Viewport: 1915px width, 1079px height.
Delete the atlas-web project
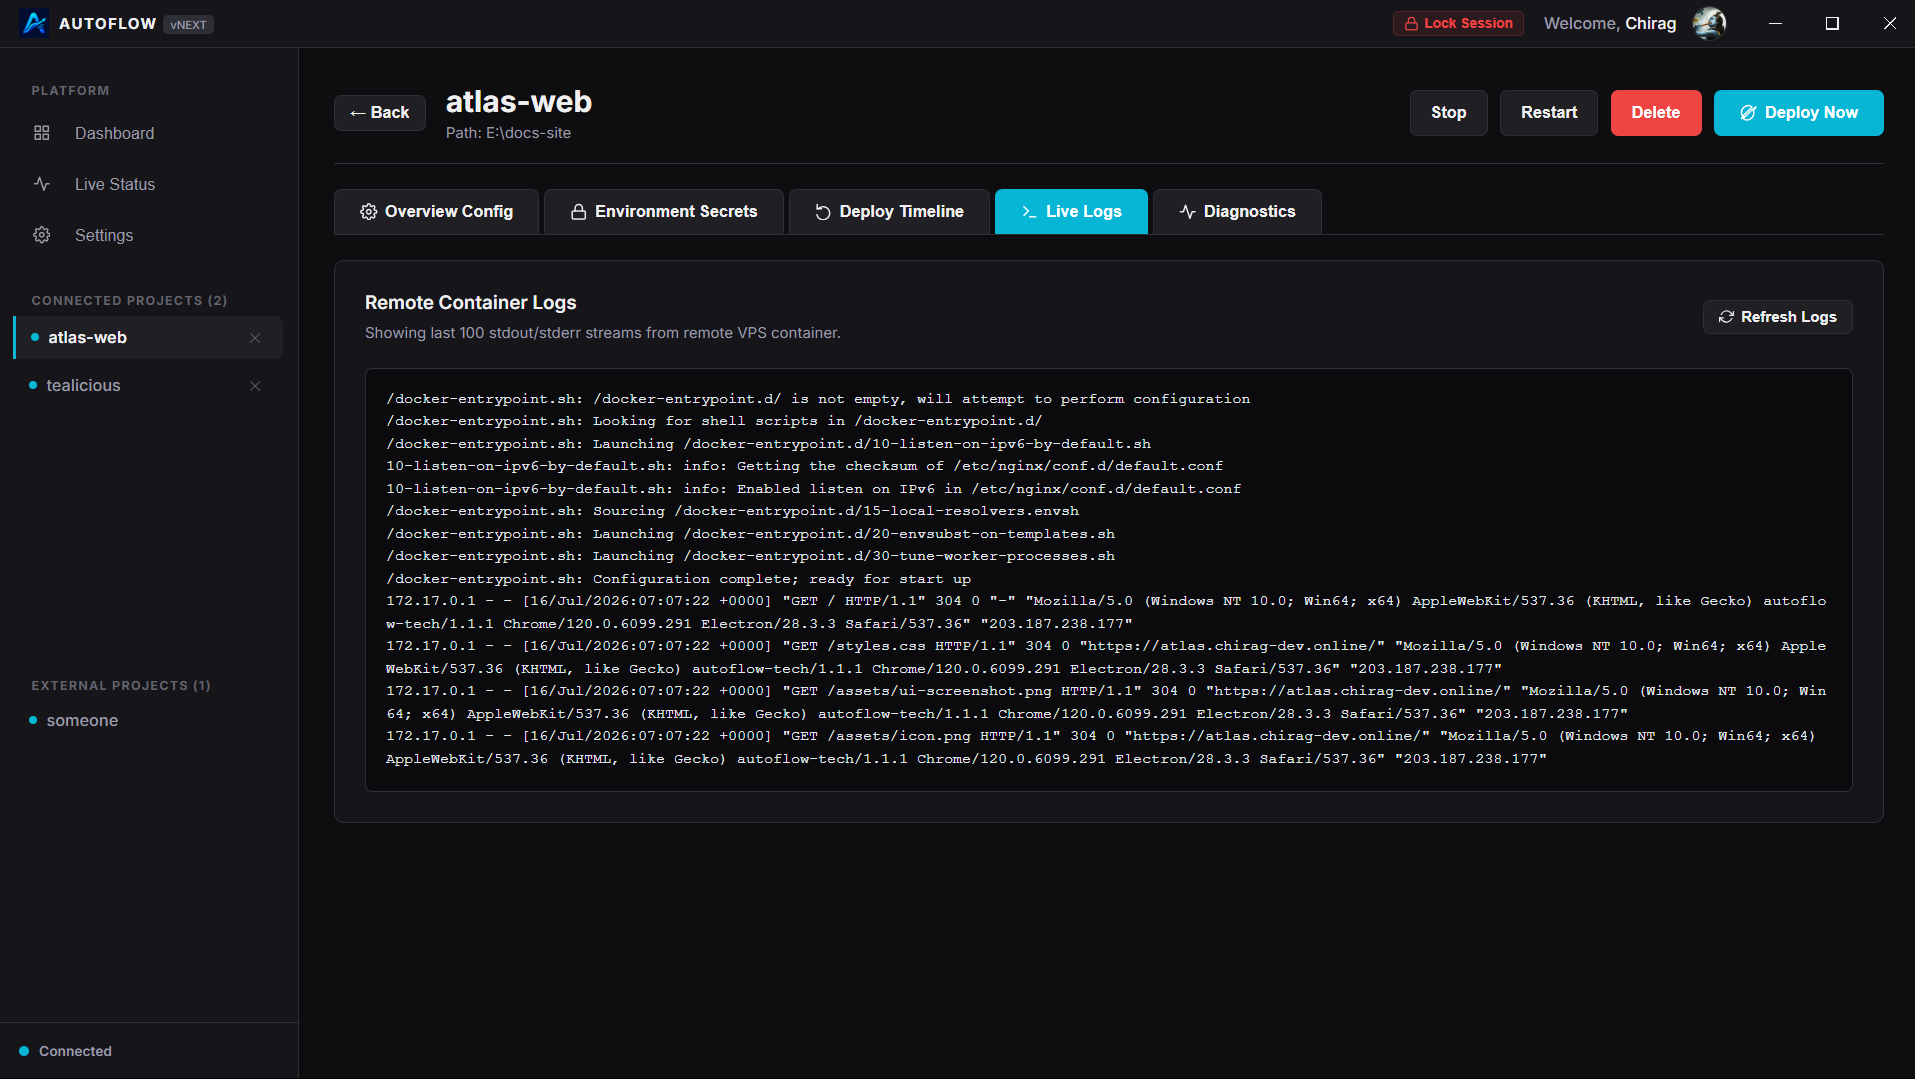tap(1656, 113)
